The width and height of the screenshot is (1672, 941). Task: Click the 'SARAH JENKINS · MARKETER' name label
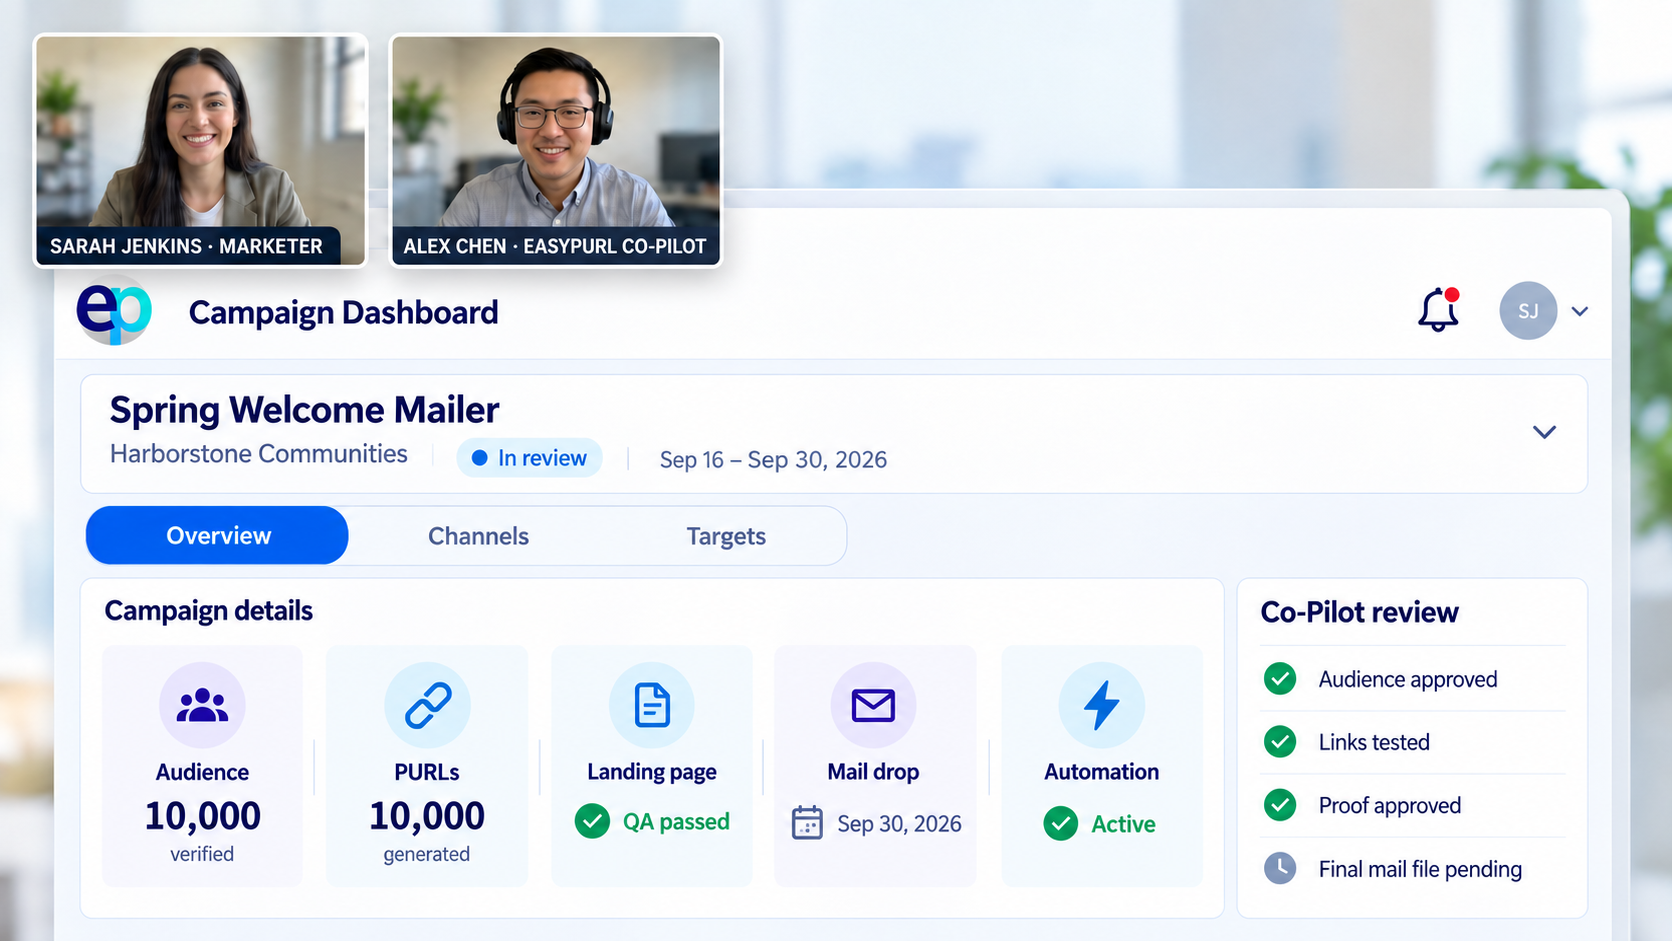pos(186,246)
